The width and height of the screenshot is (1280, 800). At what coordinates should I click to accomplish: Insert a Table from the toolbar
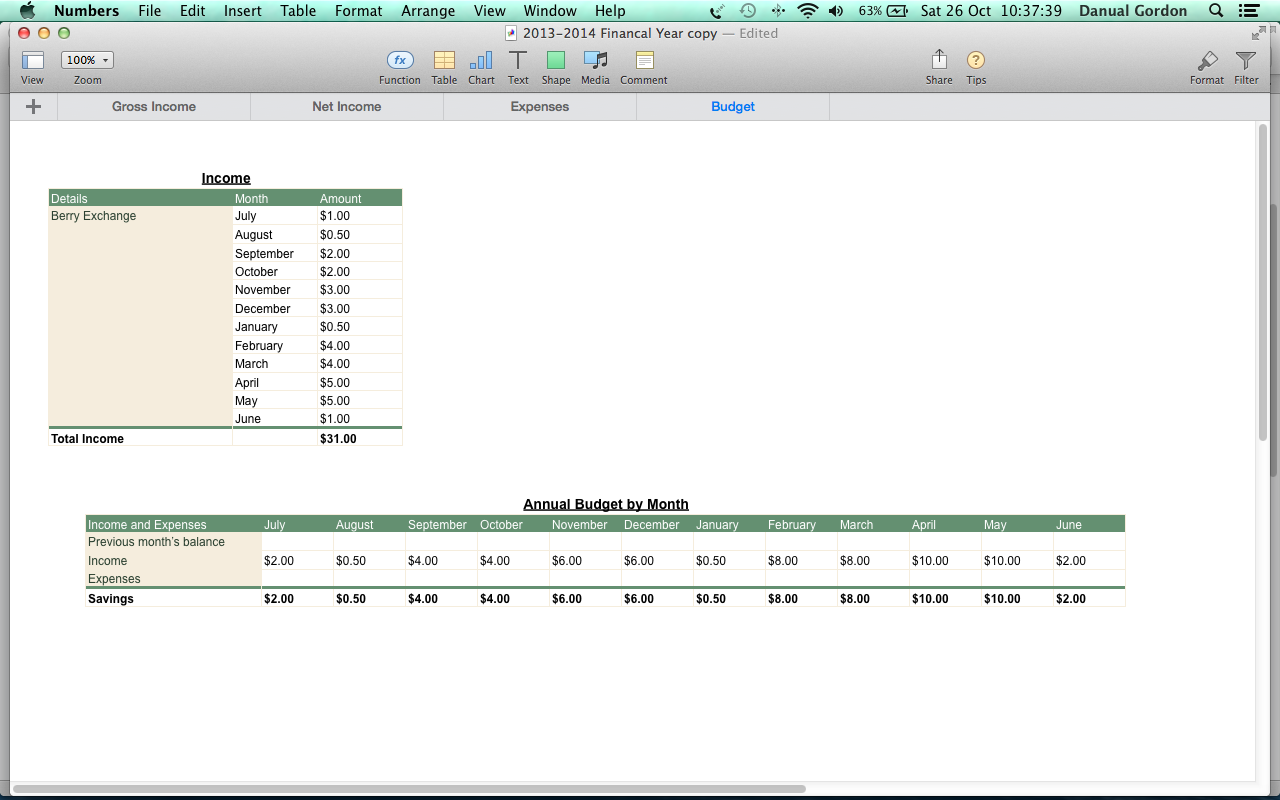point(444,61)
